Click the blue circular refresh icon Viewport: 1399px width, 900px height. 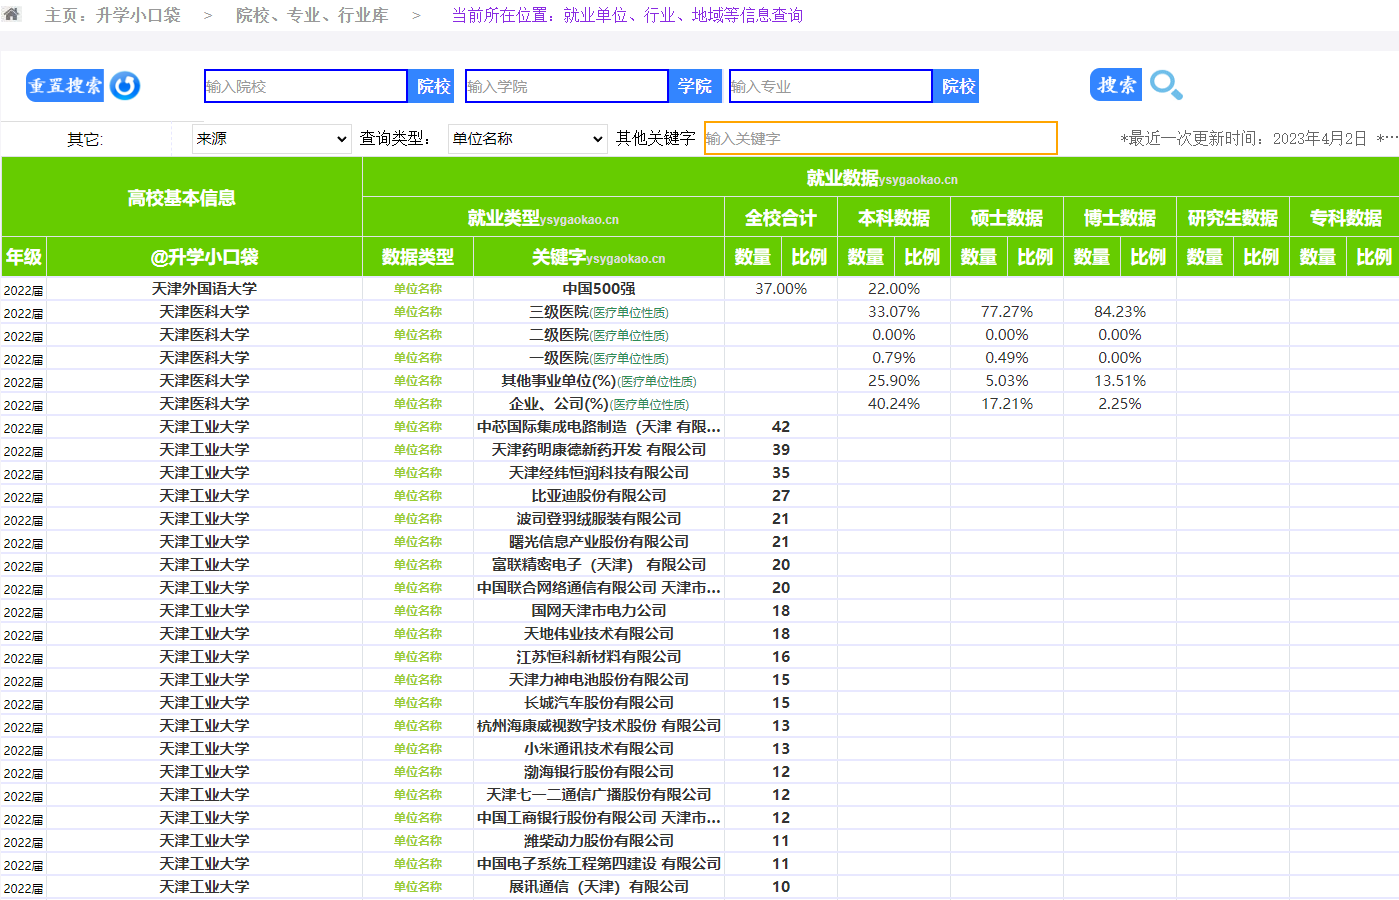(x=125, y=86)
